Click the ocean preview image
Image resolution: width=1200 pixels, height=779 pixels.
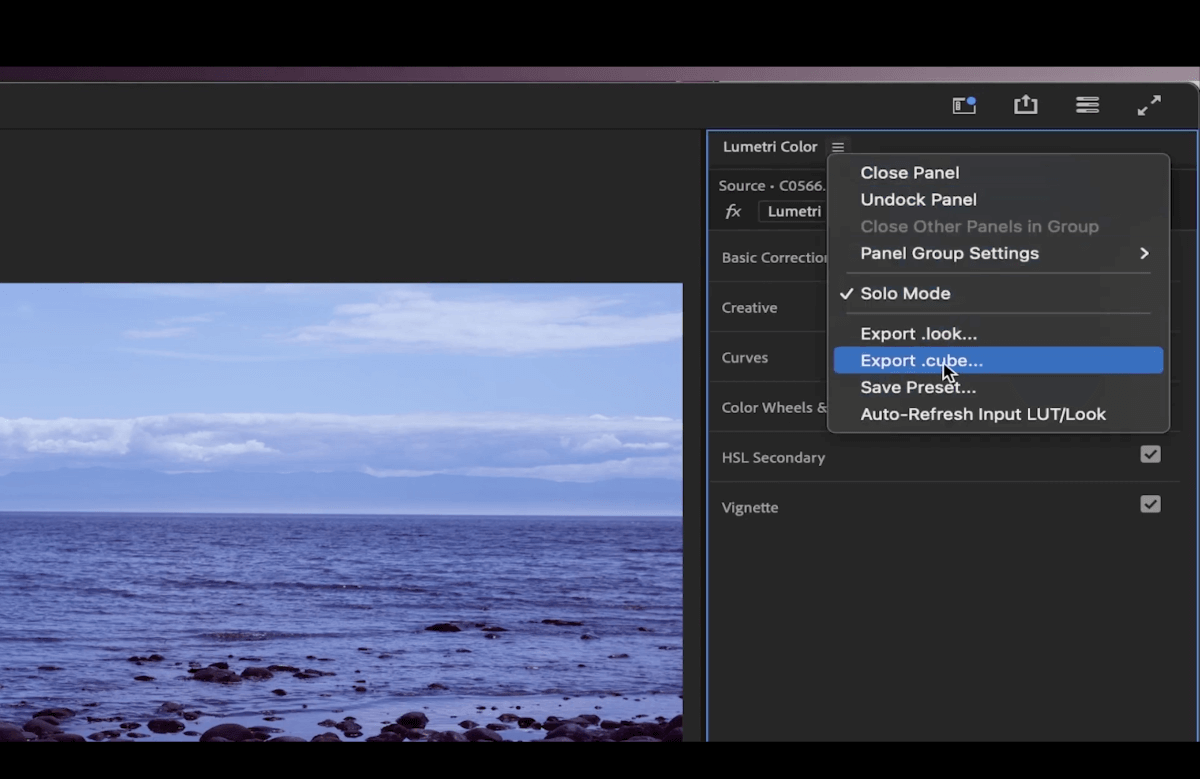[341, 512]
